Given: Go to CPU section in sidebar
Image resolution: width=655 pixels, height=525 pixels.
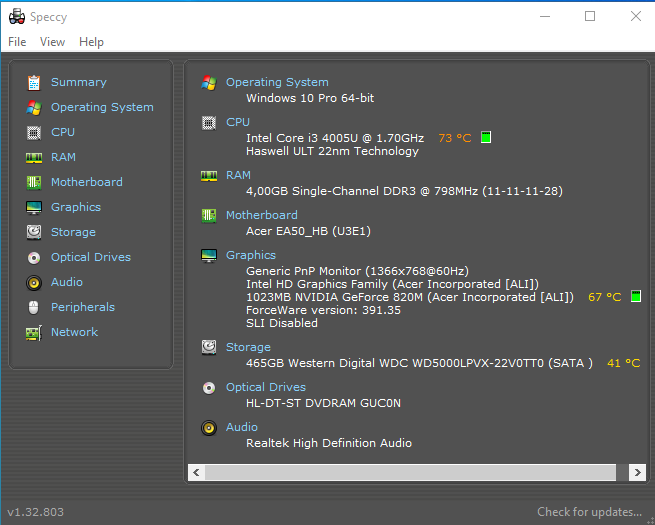Looking at the screenshot, I should point(63,132).
